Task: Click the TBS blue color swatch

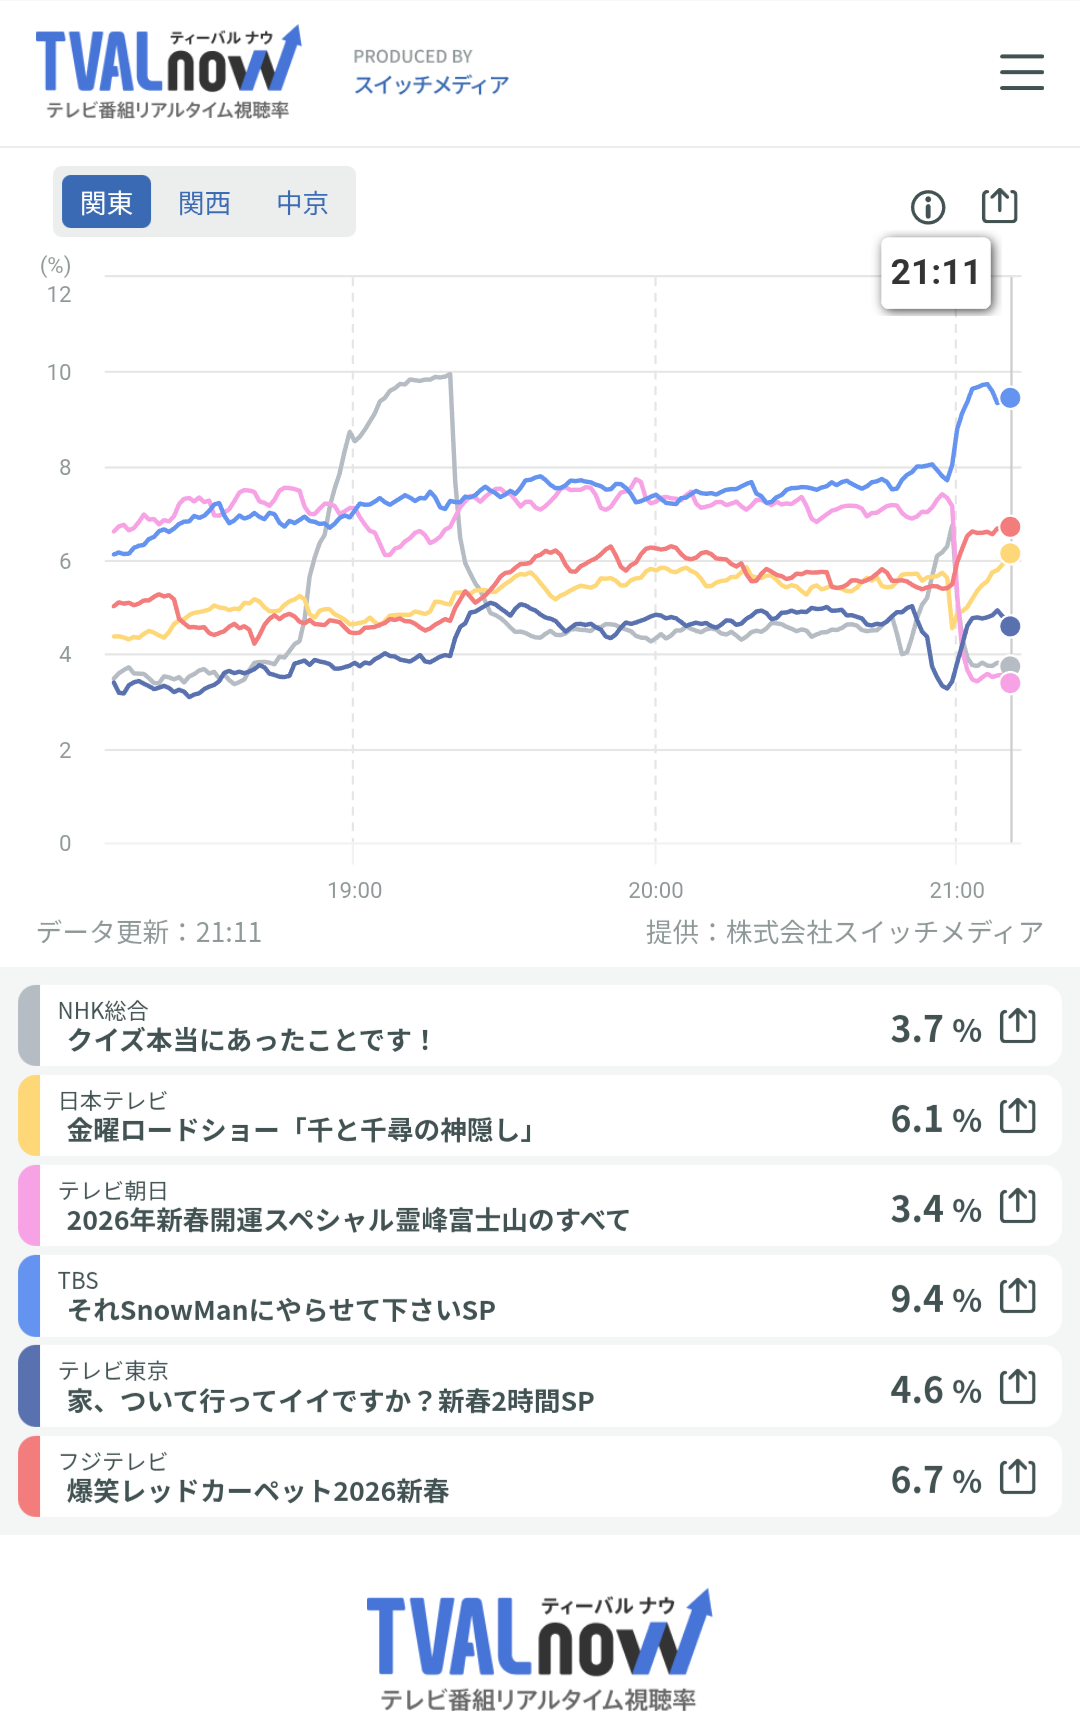Action: 30,1296
